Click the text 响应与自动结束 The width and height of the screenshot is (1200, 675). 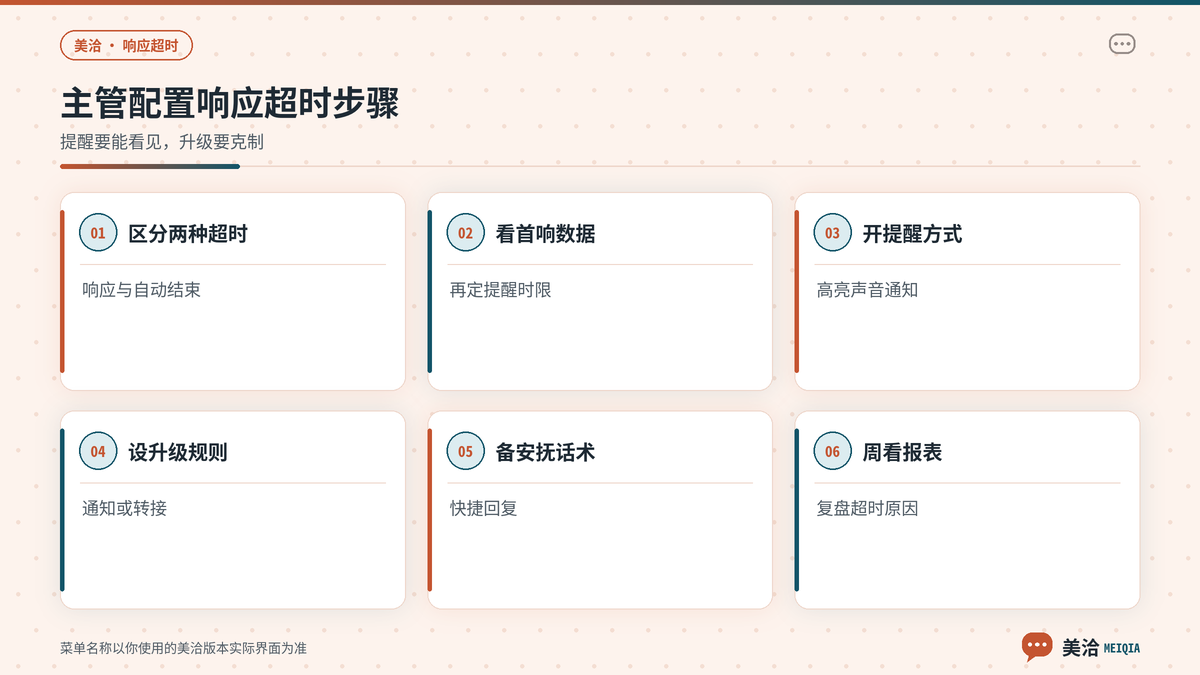(x=141, y=290)
